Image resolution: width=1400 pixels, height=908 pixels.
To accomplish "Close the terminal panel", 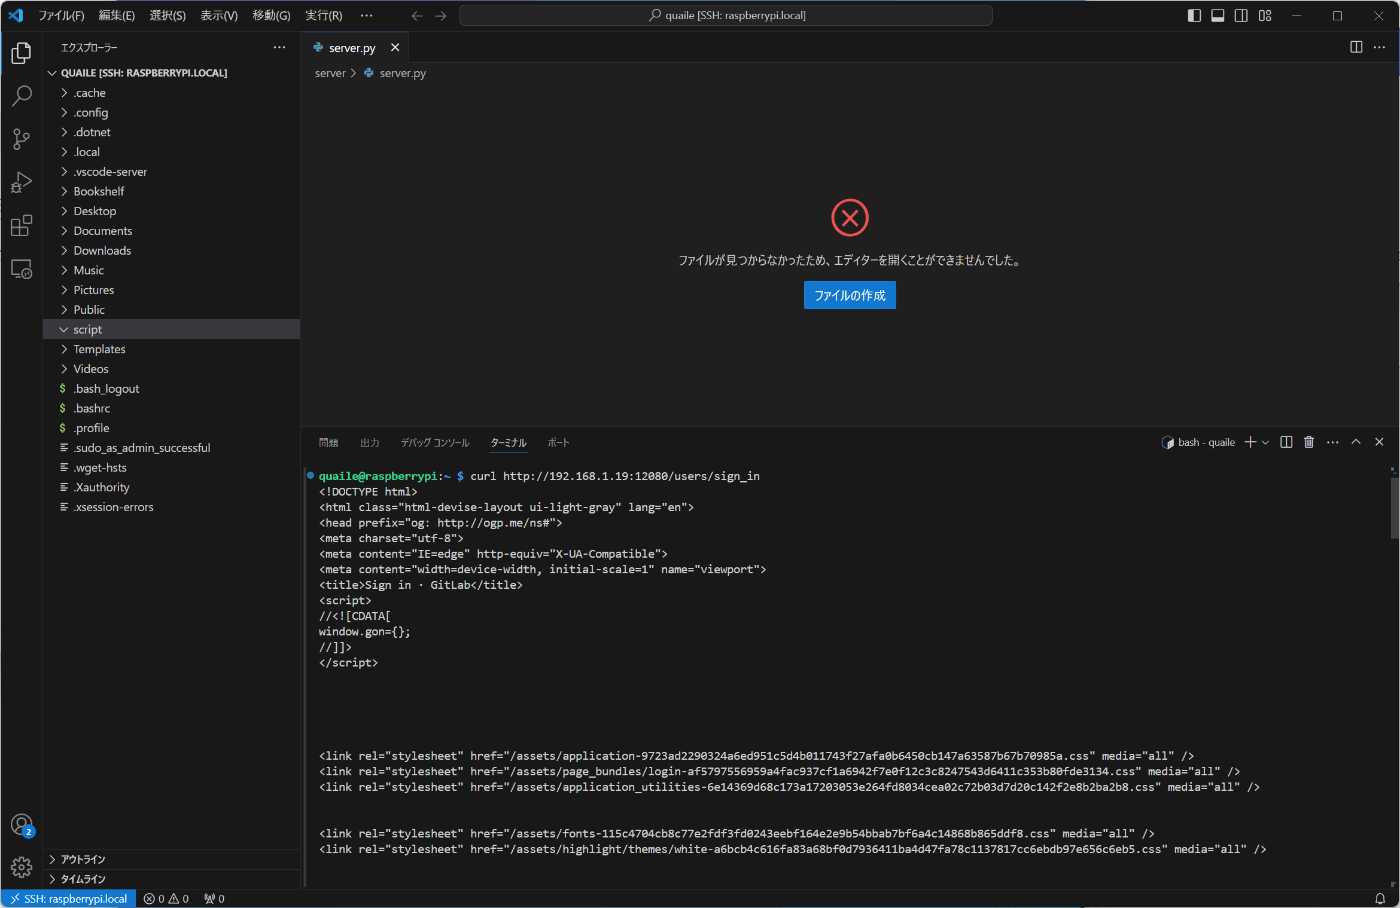I will [1379, 442].
